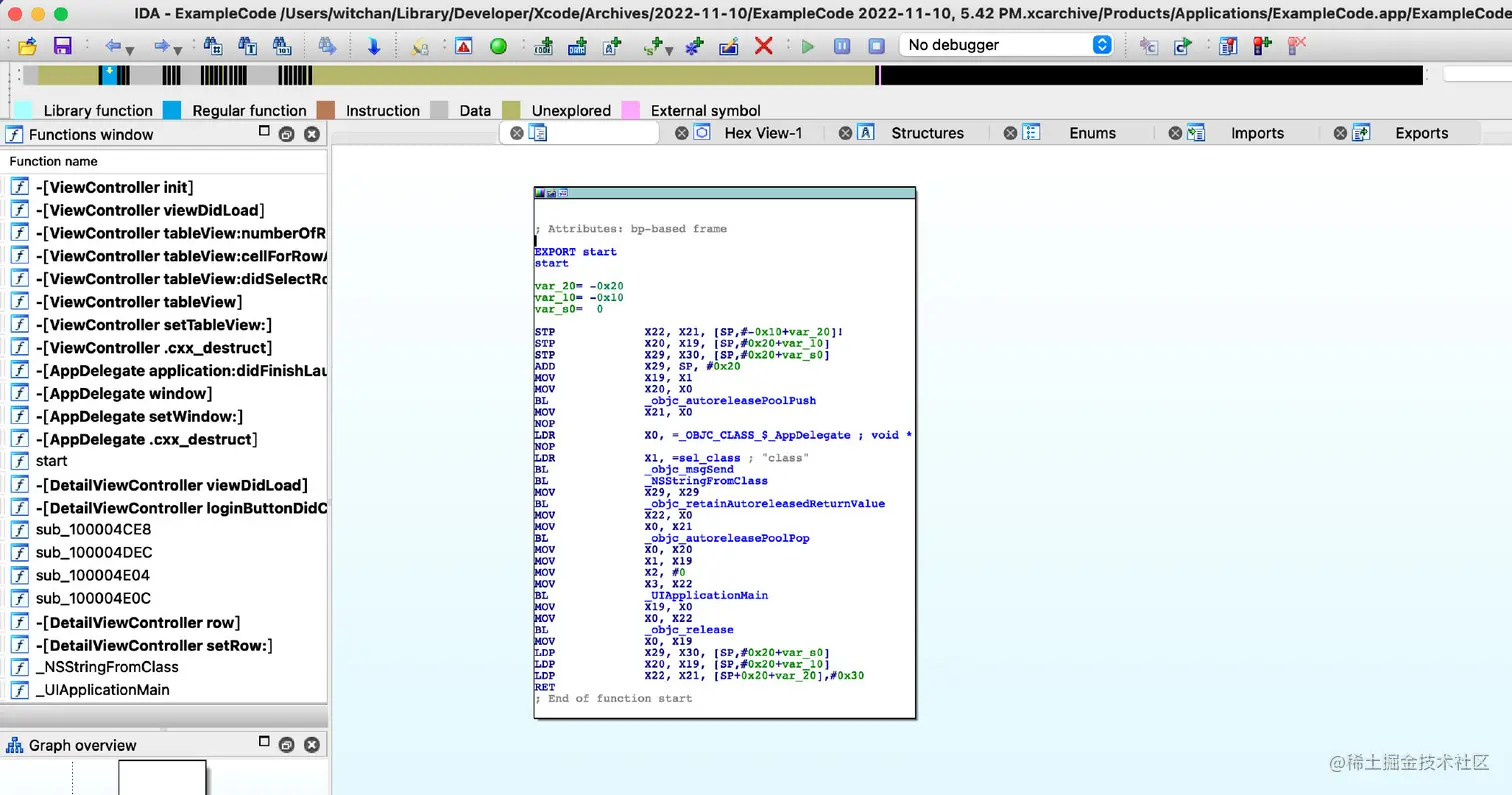Click the green 's' plus string icon

click(652, 46)
